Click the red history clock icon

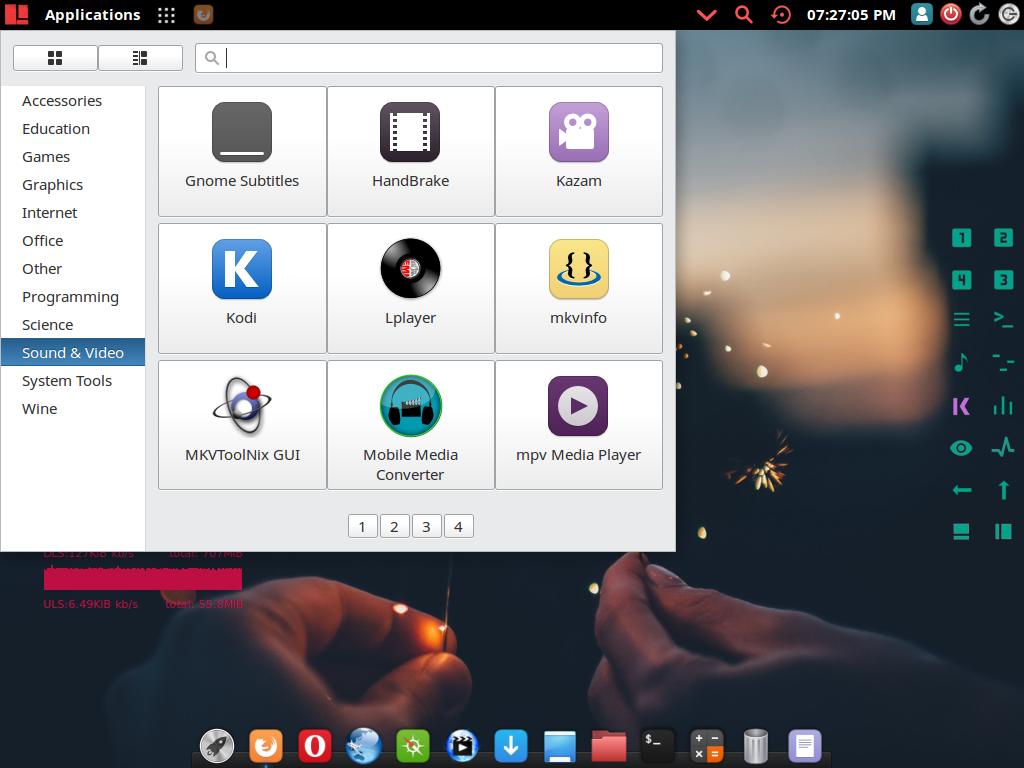coord(781,14)
